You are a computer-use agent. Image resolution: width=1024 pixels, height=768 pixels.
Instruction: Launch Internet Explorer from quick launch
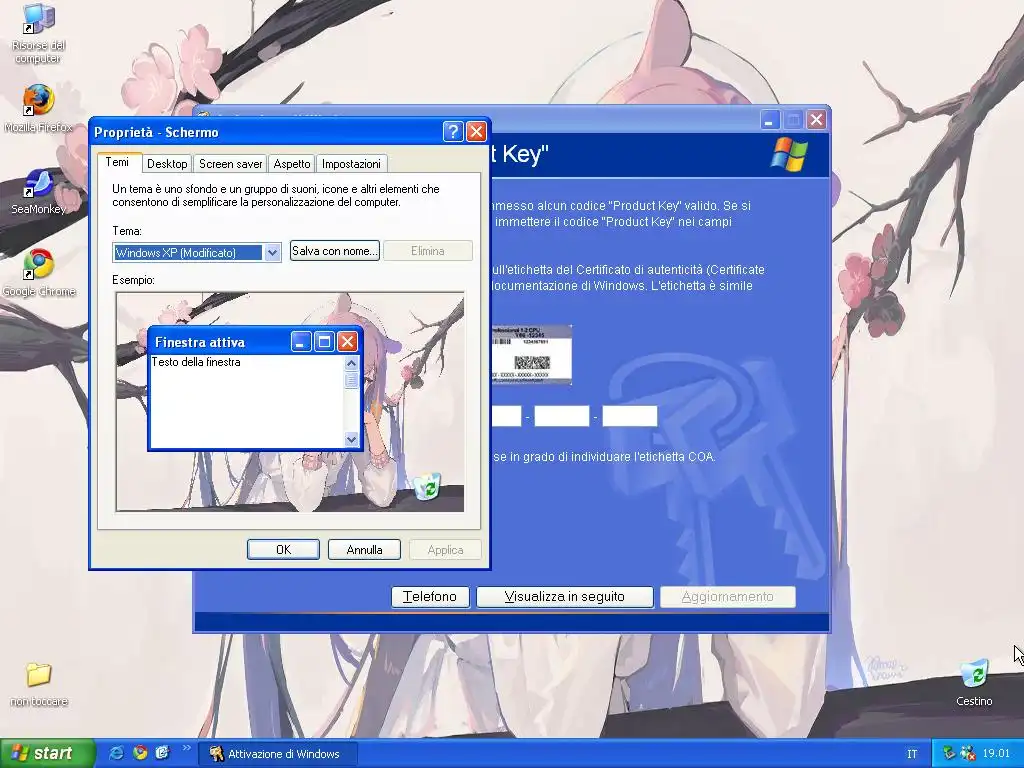(x=116, y=753)
